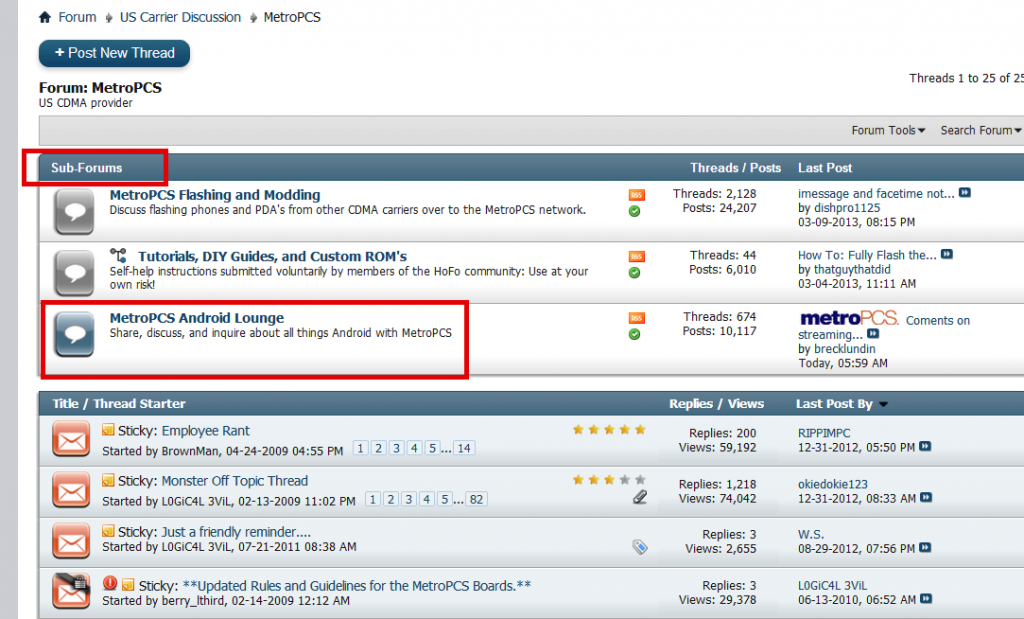
Task: Click the green checkmark in Android Lounge row
Action: click(x=634, y=334)
